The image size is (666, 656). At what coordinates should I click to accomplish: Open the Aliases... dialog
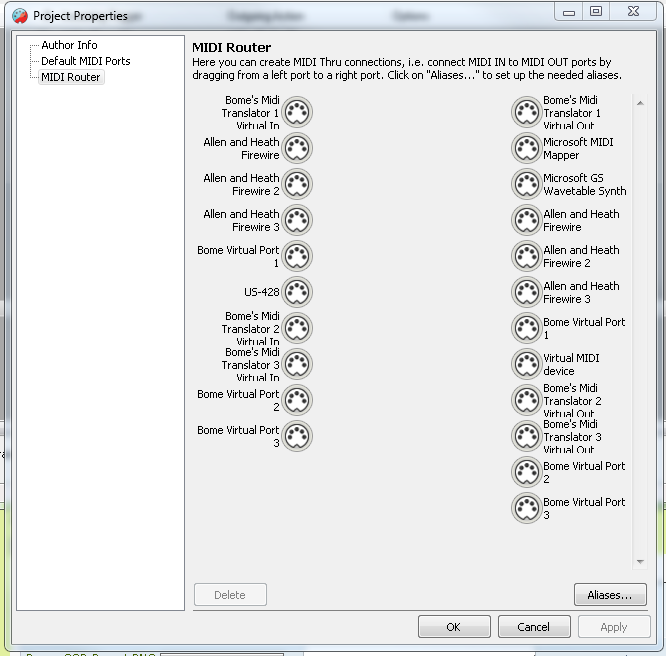pyautogui.click(x=610, y=595)
